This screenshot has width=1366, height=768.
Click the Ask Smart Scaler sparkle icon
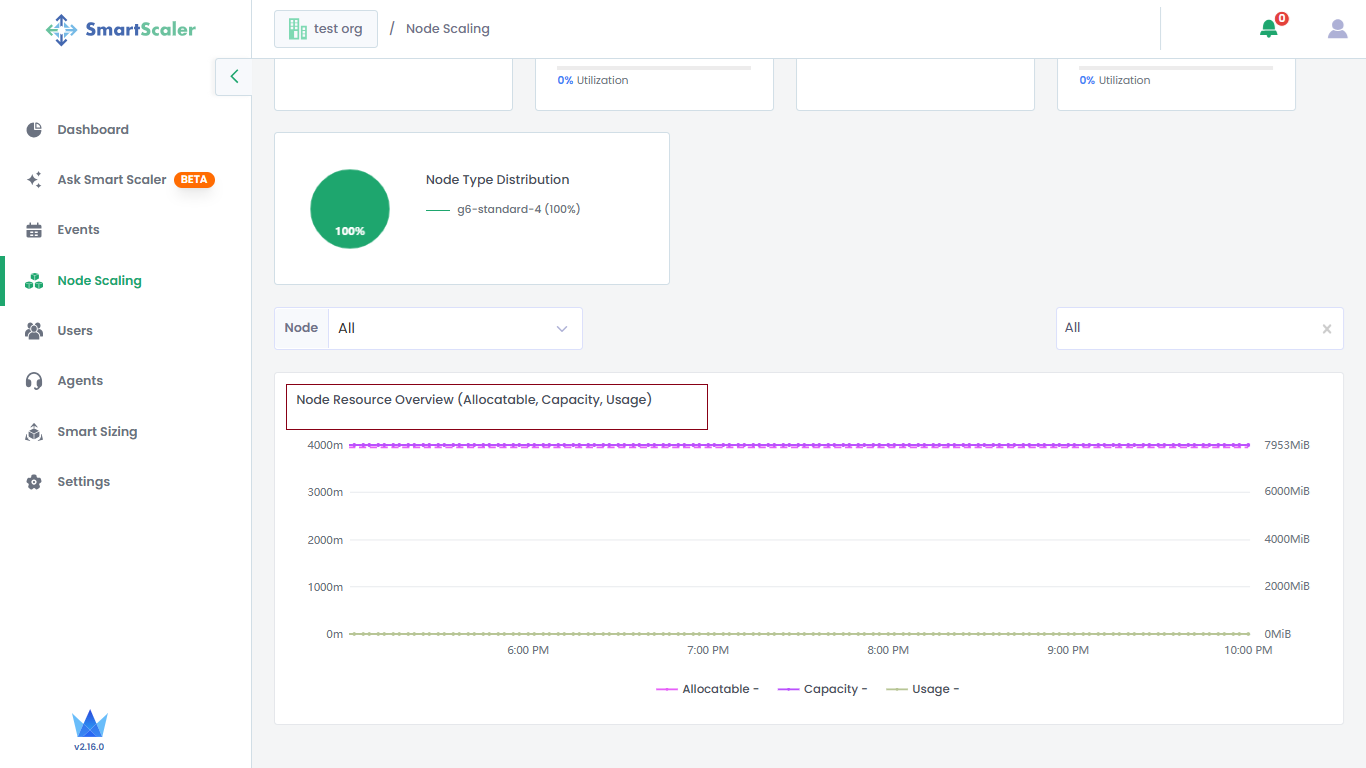point(34,180)
